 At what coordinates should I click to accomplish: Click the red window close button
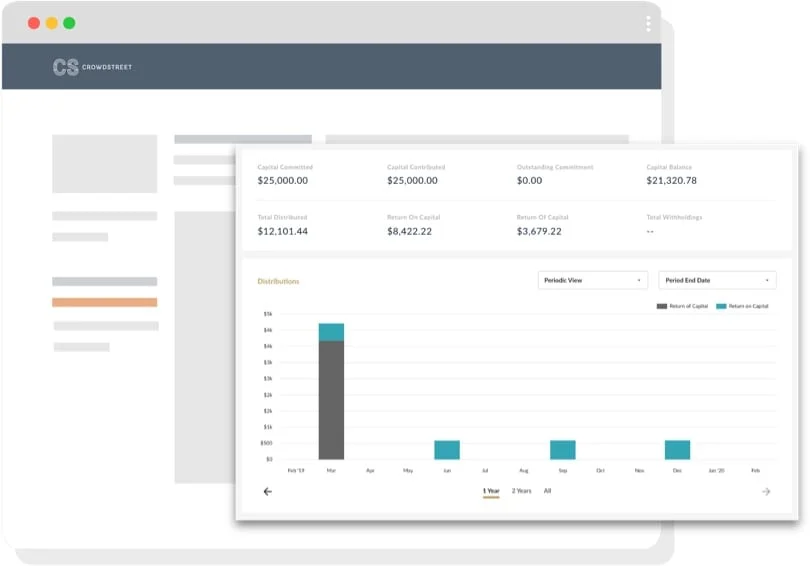pyautogui.click(x=33, y=23)
